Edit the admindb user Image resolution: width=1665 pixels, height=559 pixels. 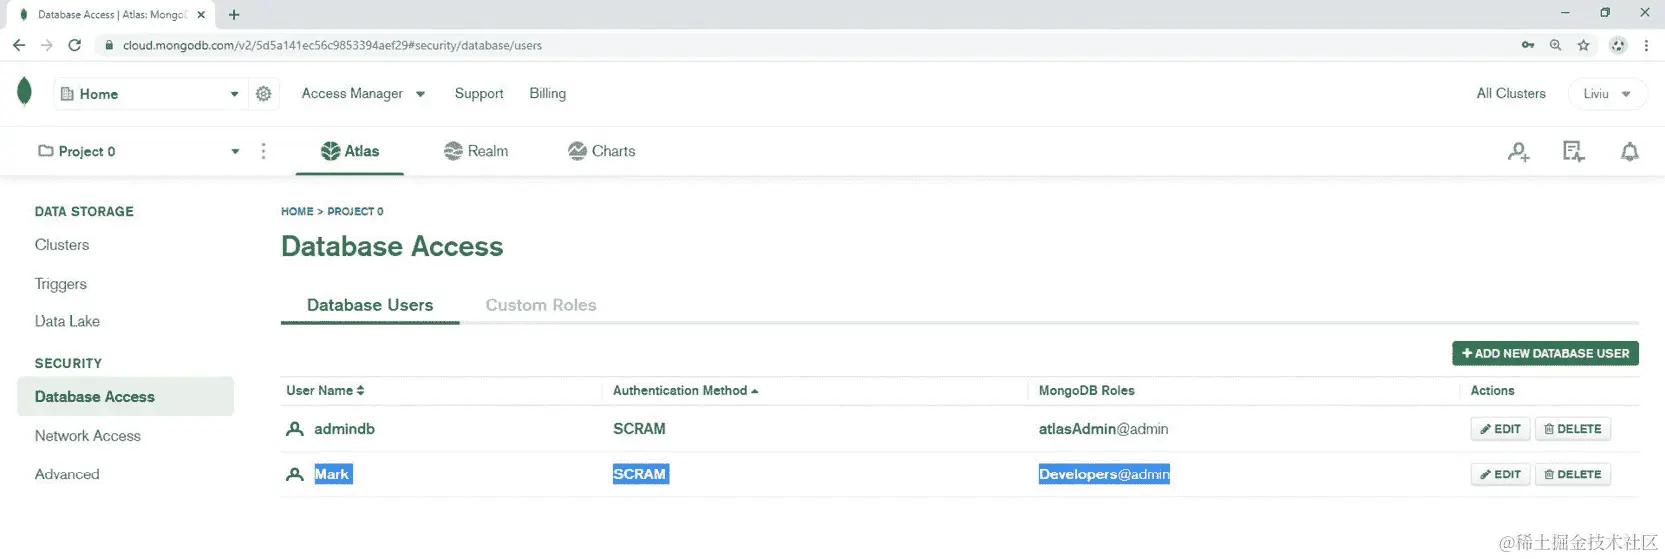(x=1500, y=429)
